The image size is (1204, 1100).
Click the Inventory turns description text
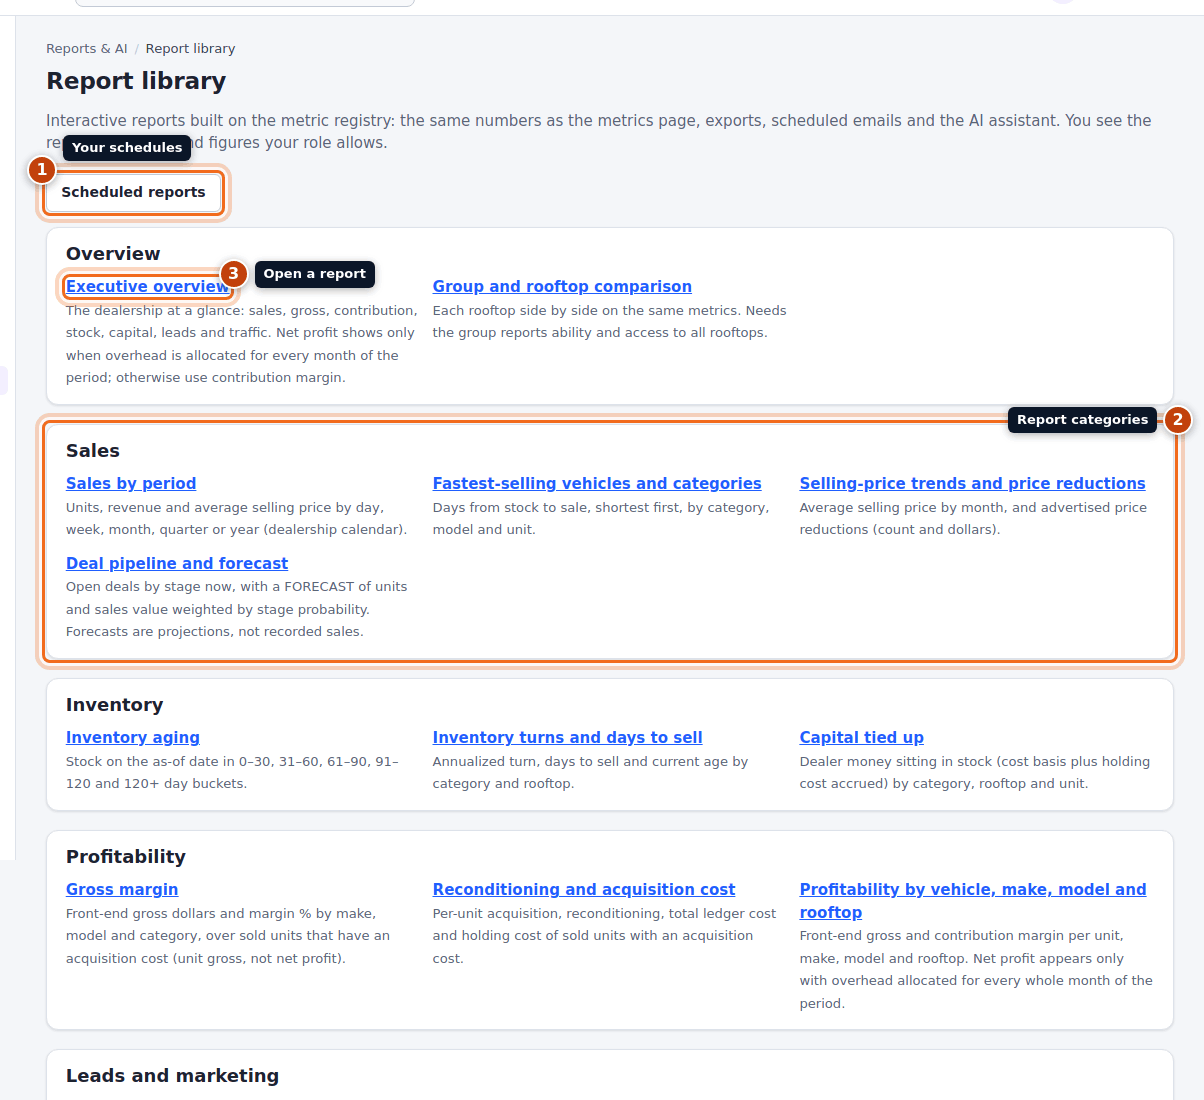[590, 773]
